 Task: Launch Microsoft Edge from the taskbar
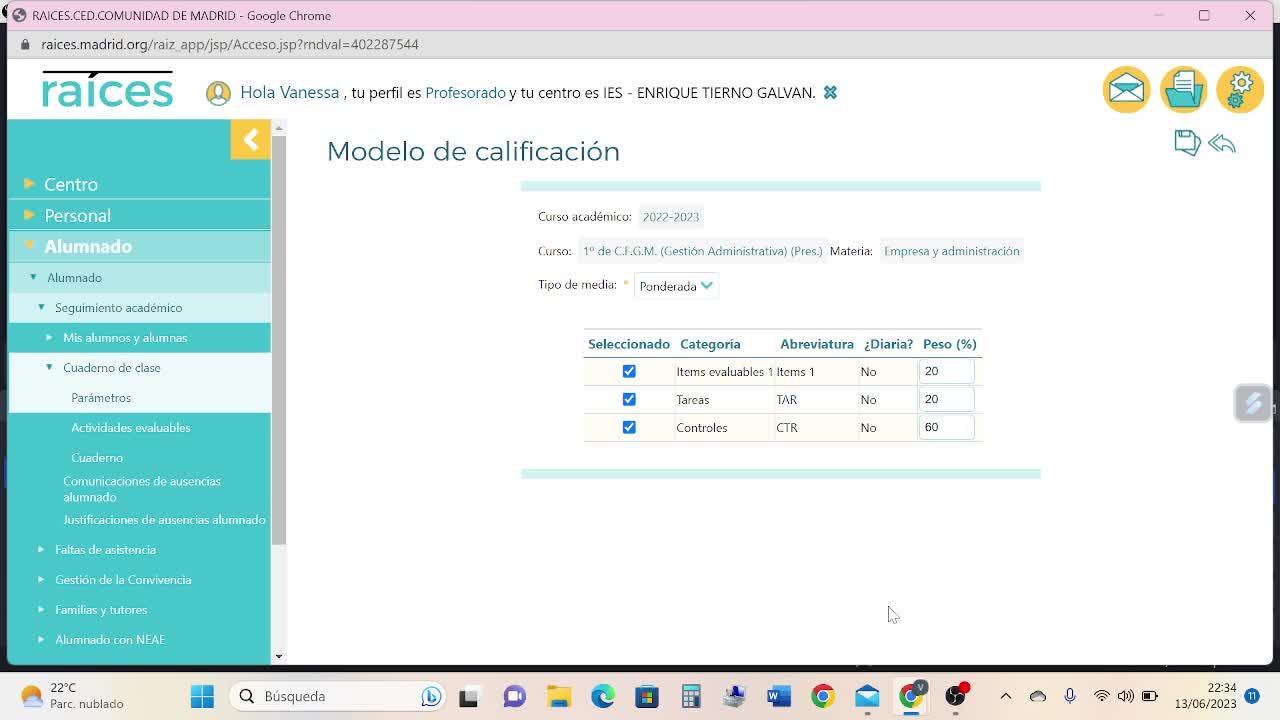[602, 696]
